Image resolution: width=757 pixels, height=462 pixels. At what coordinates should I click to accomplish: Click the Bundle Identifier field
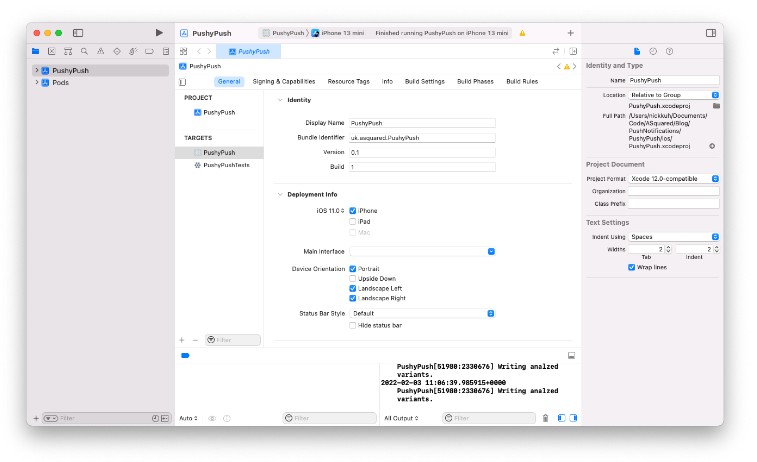422,138
